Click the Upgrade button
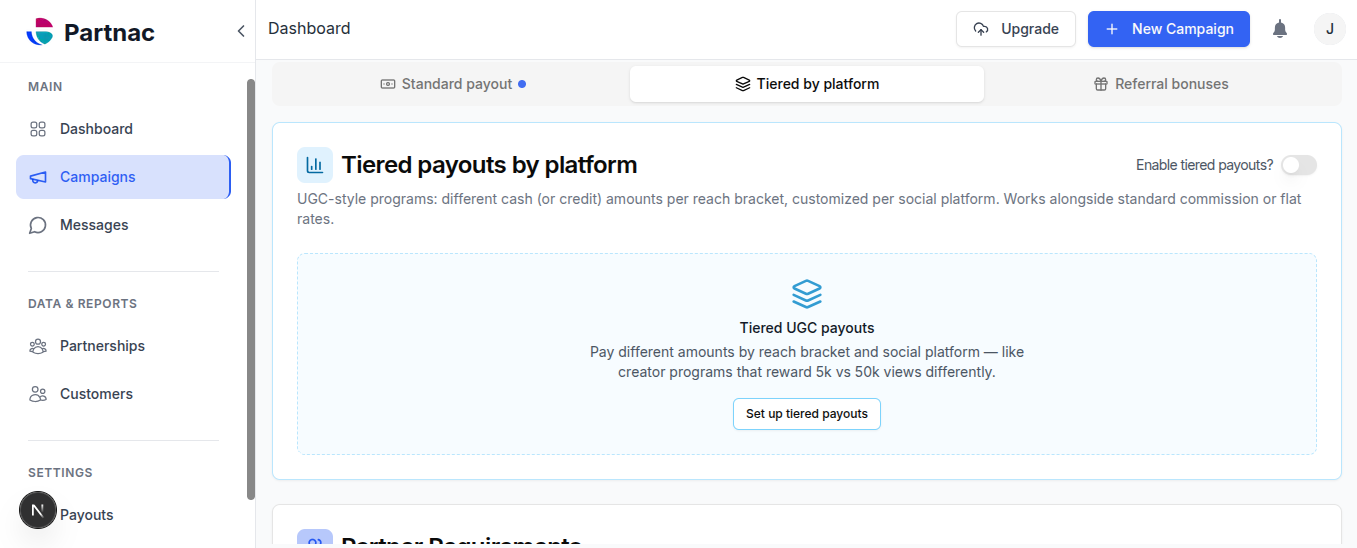Screen dimensions: 1357x548 point(1016,29)
